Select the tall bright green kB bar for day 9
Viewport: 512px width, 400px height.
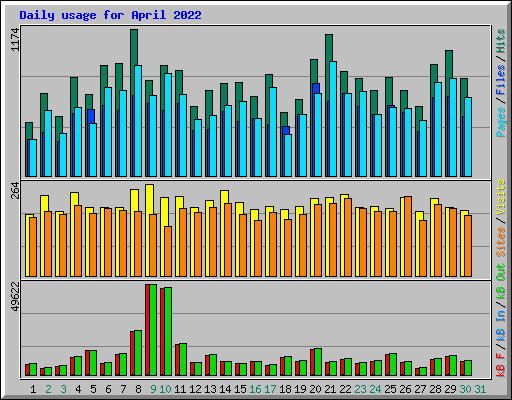click(x=153, y=330)
